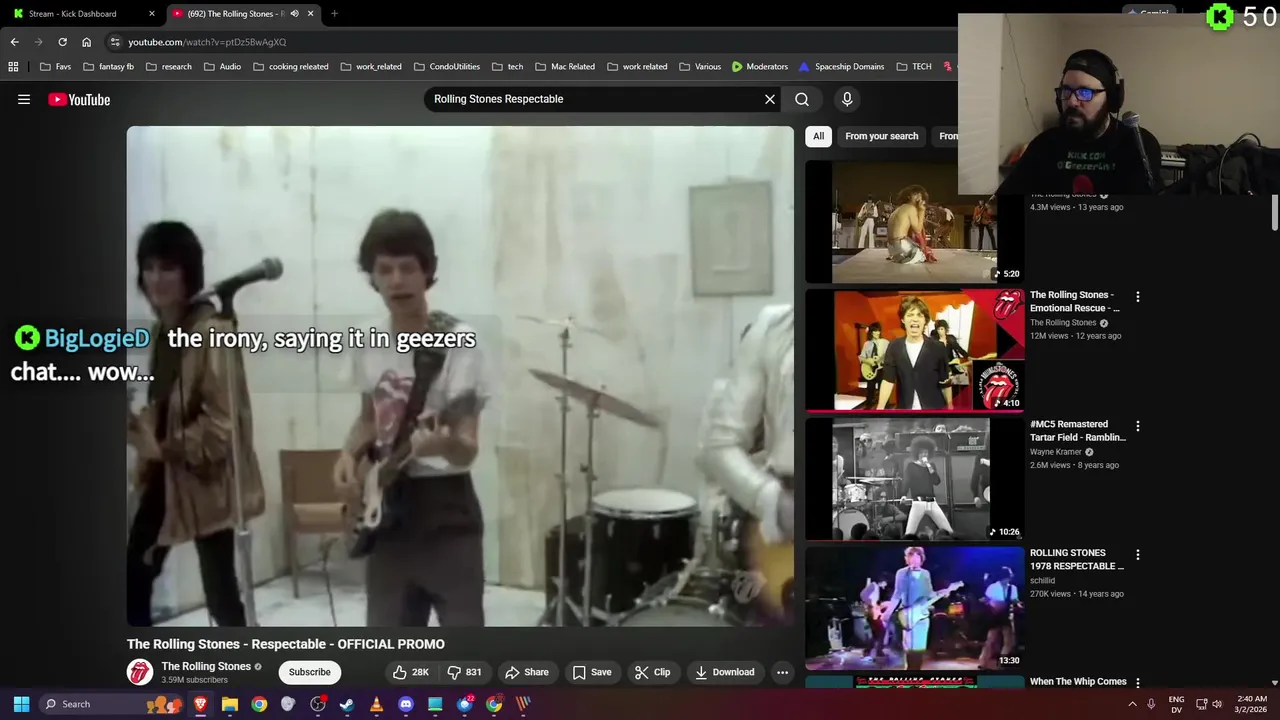Screen dimensions: 1280x720
Task: Open the fantasy fb bookmark folder
Action: [108, 67]
